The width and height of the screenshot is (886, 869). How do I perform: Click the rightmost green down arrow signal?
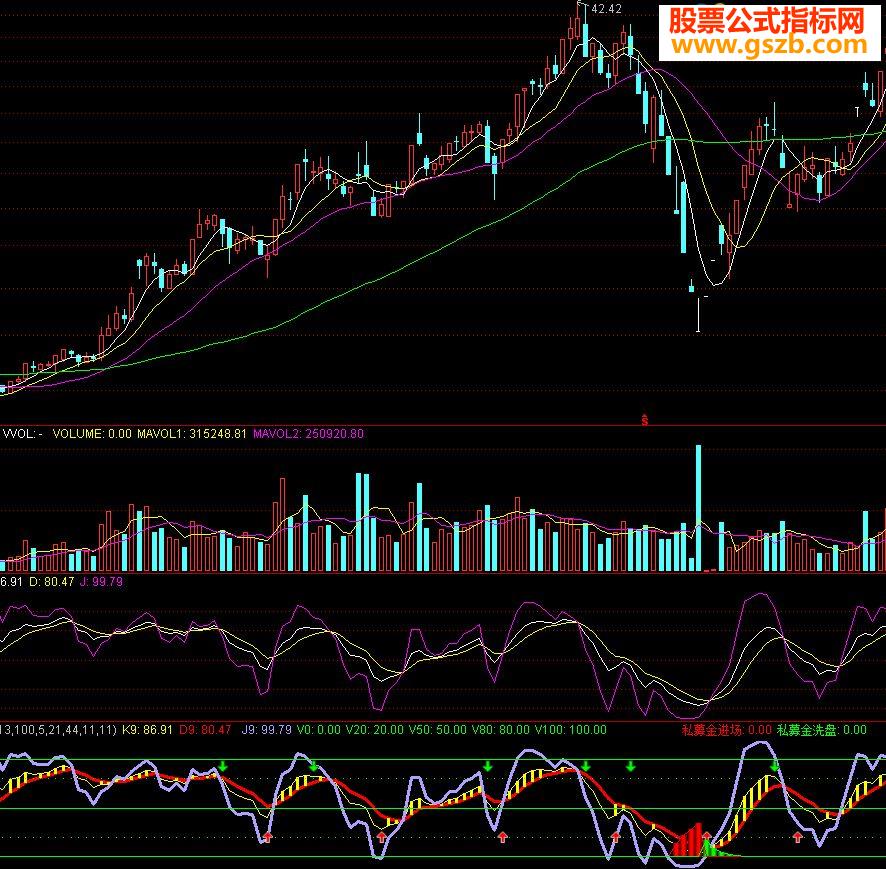pyautogui.click(x=775, y=766)
